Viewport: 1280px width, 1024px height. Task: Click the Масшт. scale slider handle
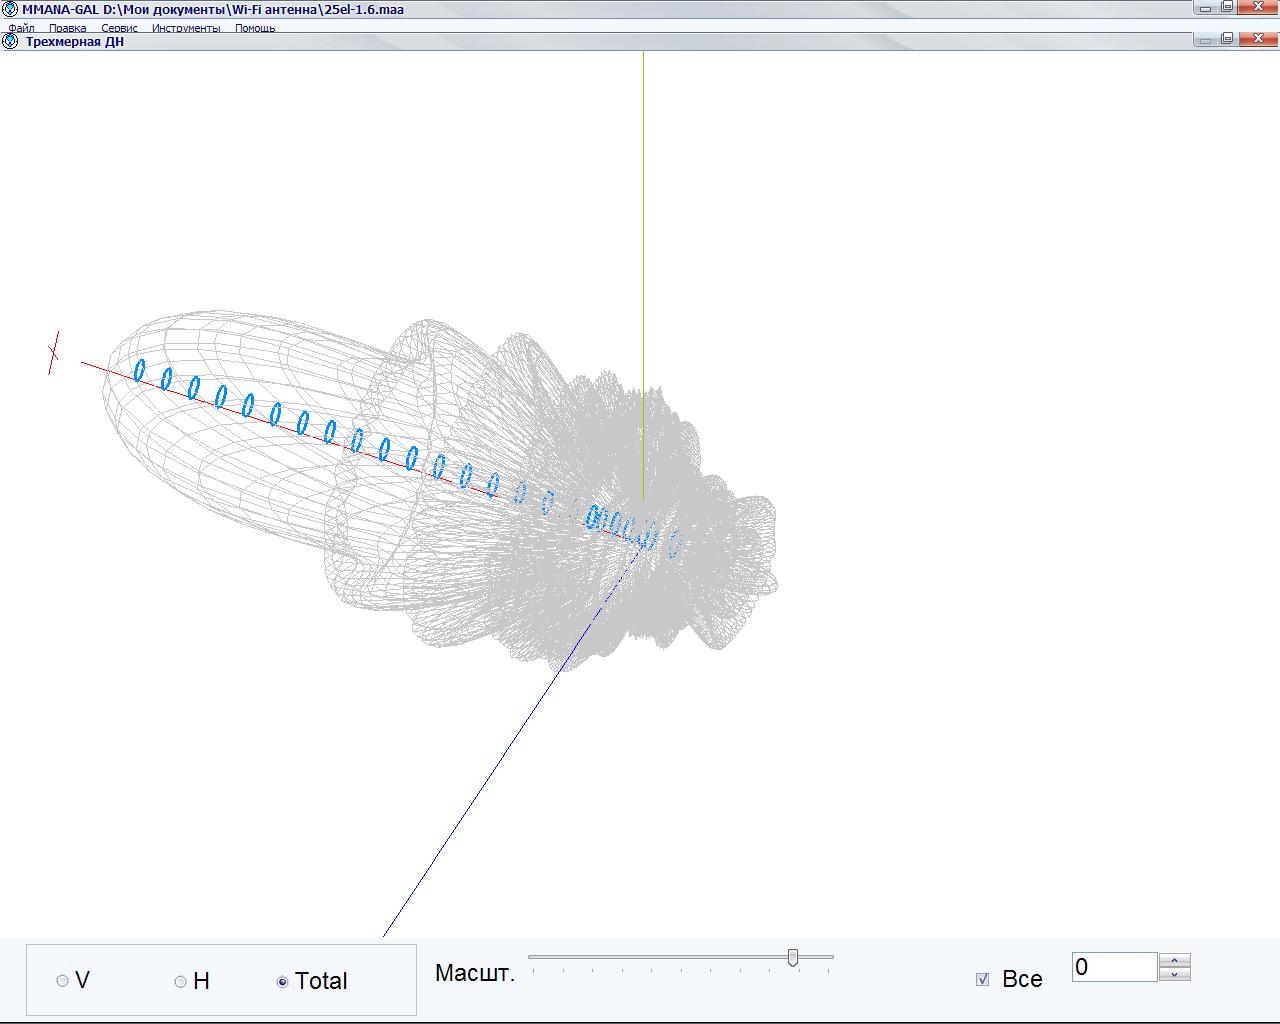(793, 958)
